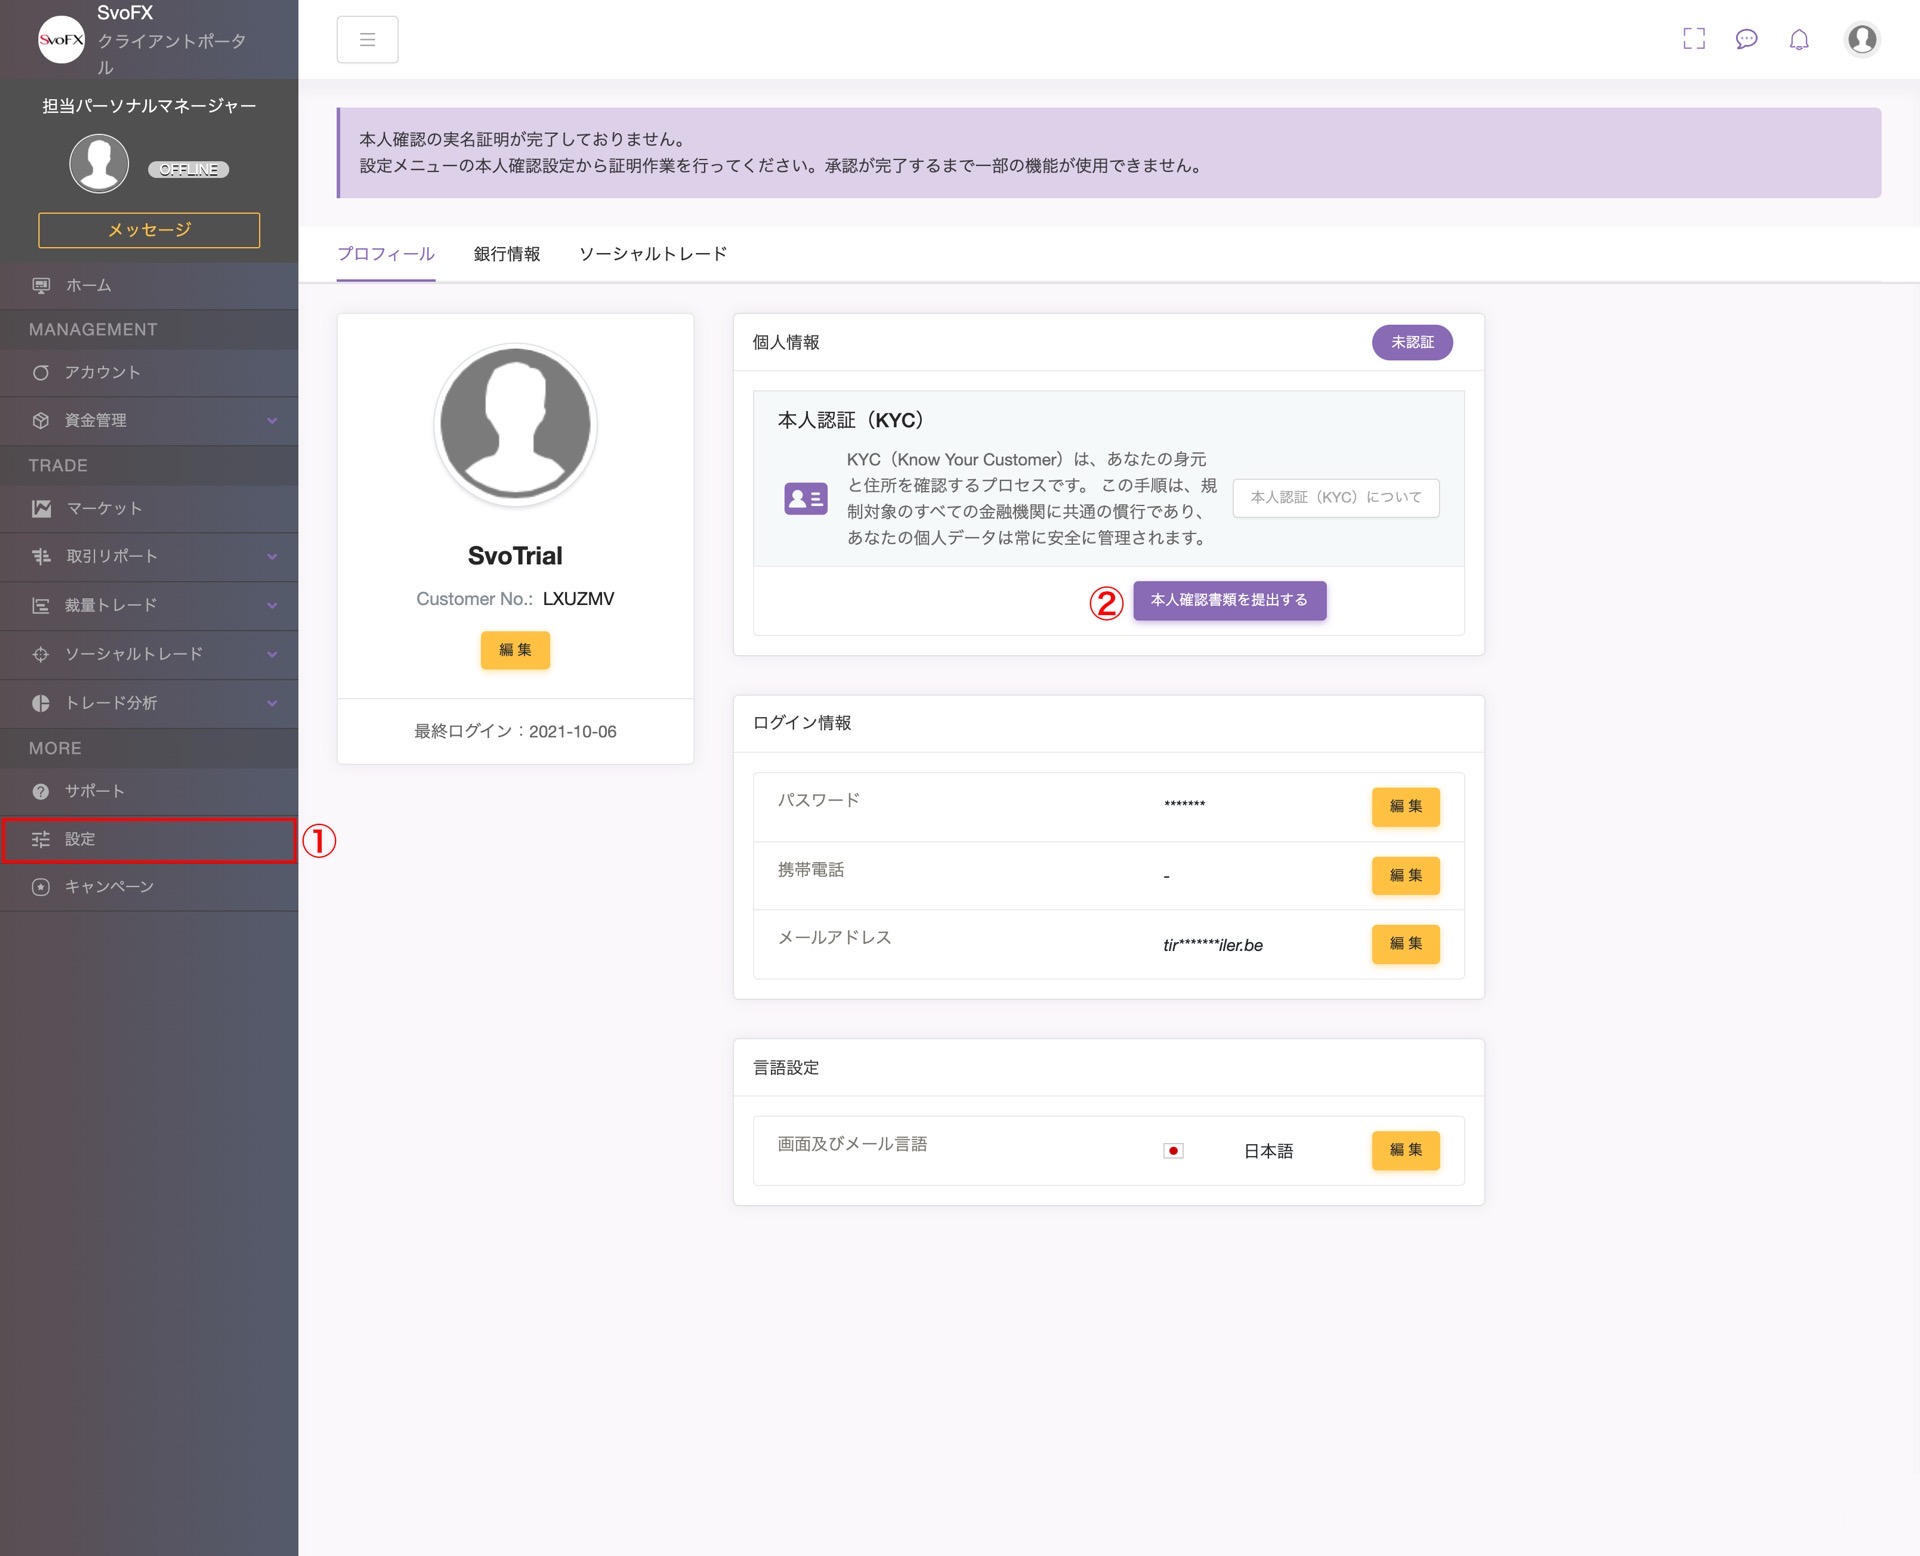Expand the 裁量トレード chevron
1920x1556 pixels.
click(272, 606)
